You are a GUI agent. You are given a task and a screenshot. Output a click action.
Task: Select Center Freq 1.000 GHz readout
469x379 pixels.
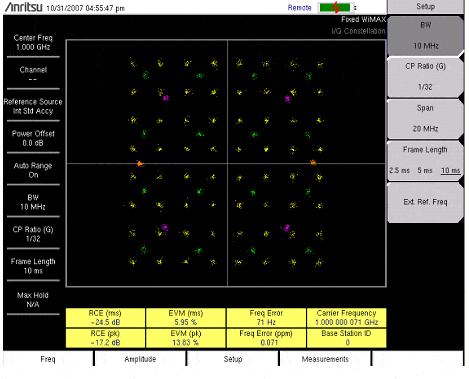tap(33, 42)
